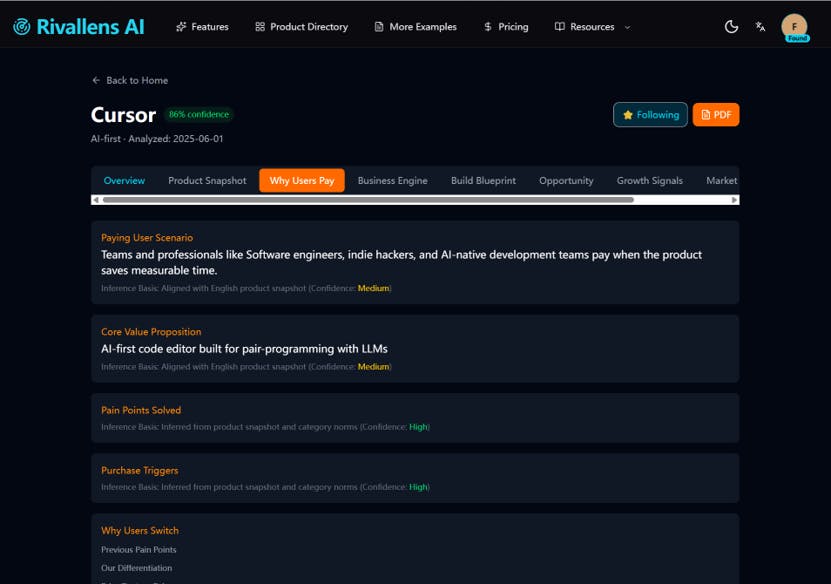The height and width of the screenshot is (584, 831).
Task: Click the Why Users Switch heading
Action: click(140, 530)
